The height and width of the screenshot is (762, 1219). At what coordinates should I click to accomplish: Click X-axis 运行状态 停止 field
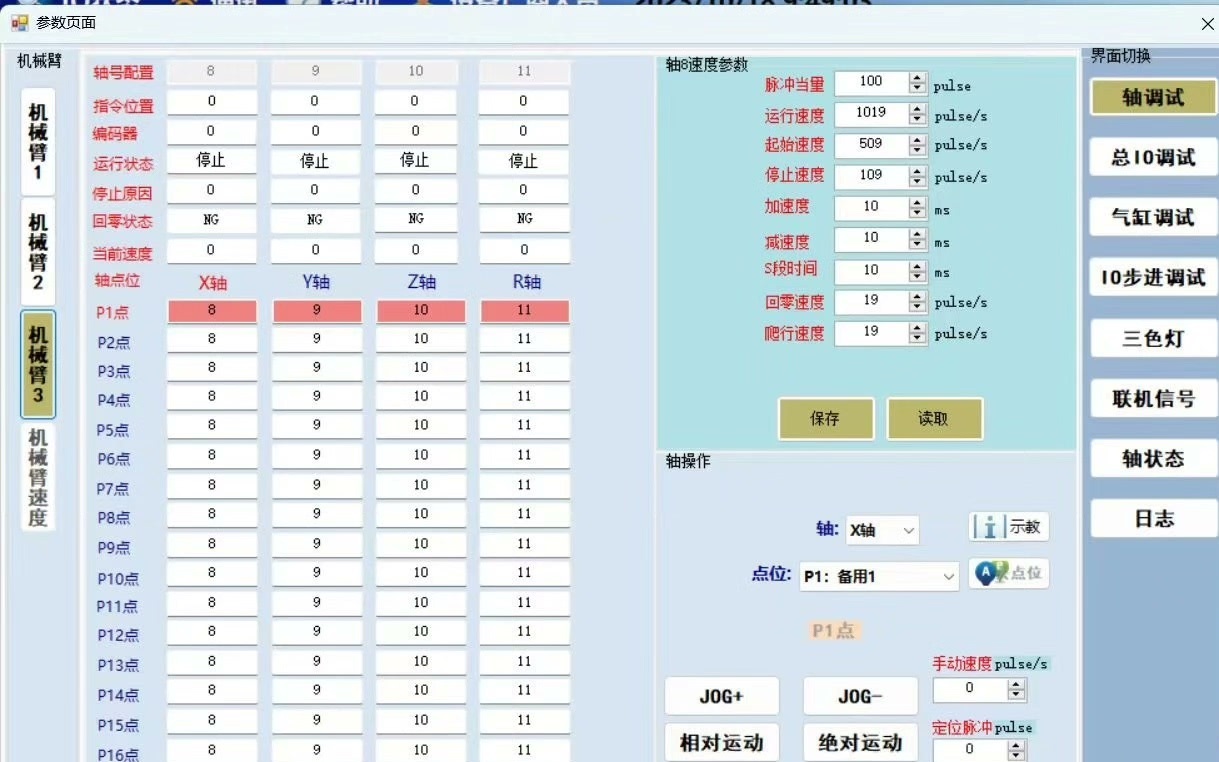[x=212, y=161]
